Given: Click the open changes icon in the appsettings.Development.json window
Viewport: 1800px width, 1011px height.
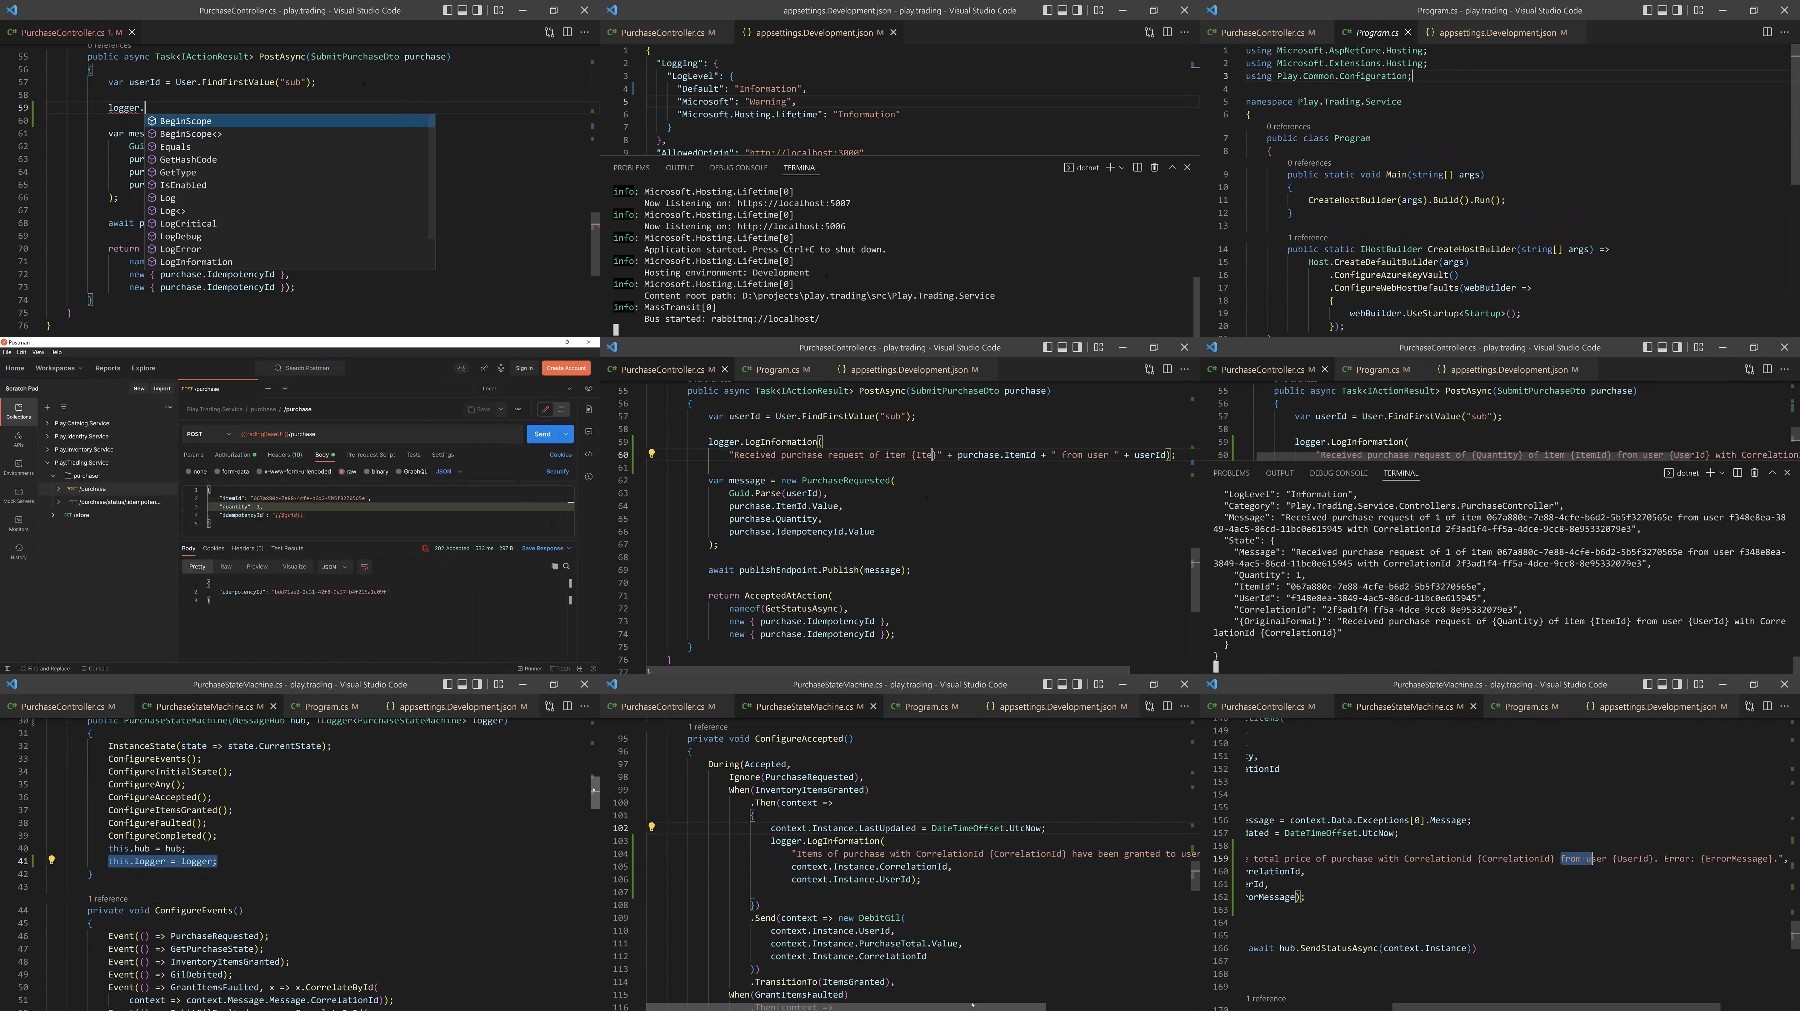Looking at the screenshot, I should (x=1149, y=32).
